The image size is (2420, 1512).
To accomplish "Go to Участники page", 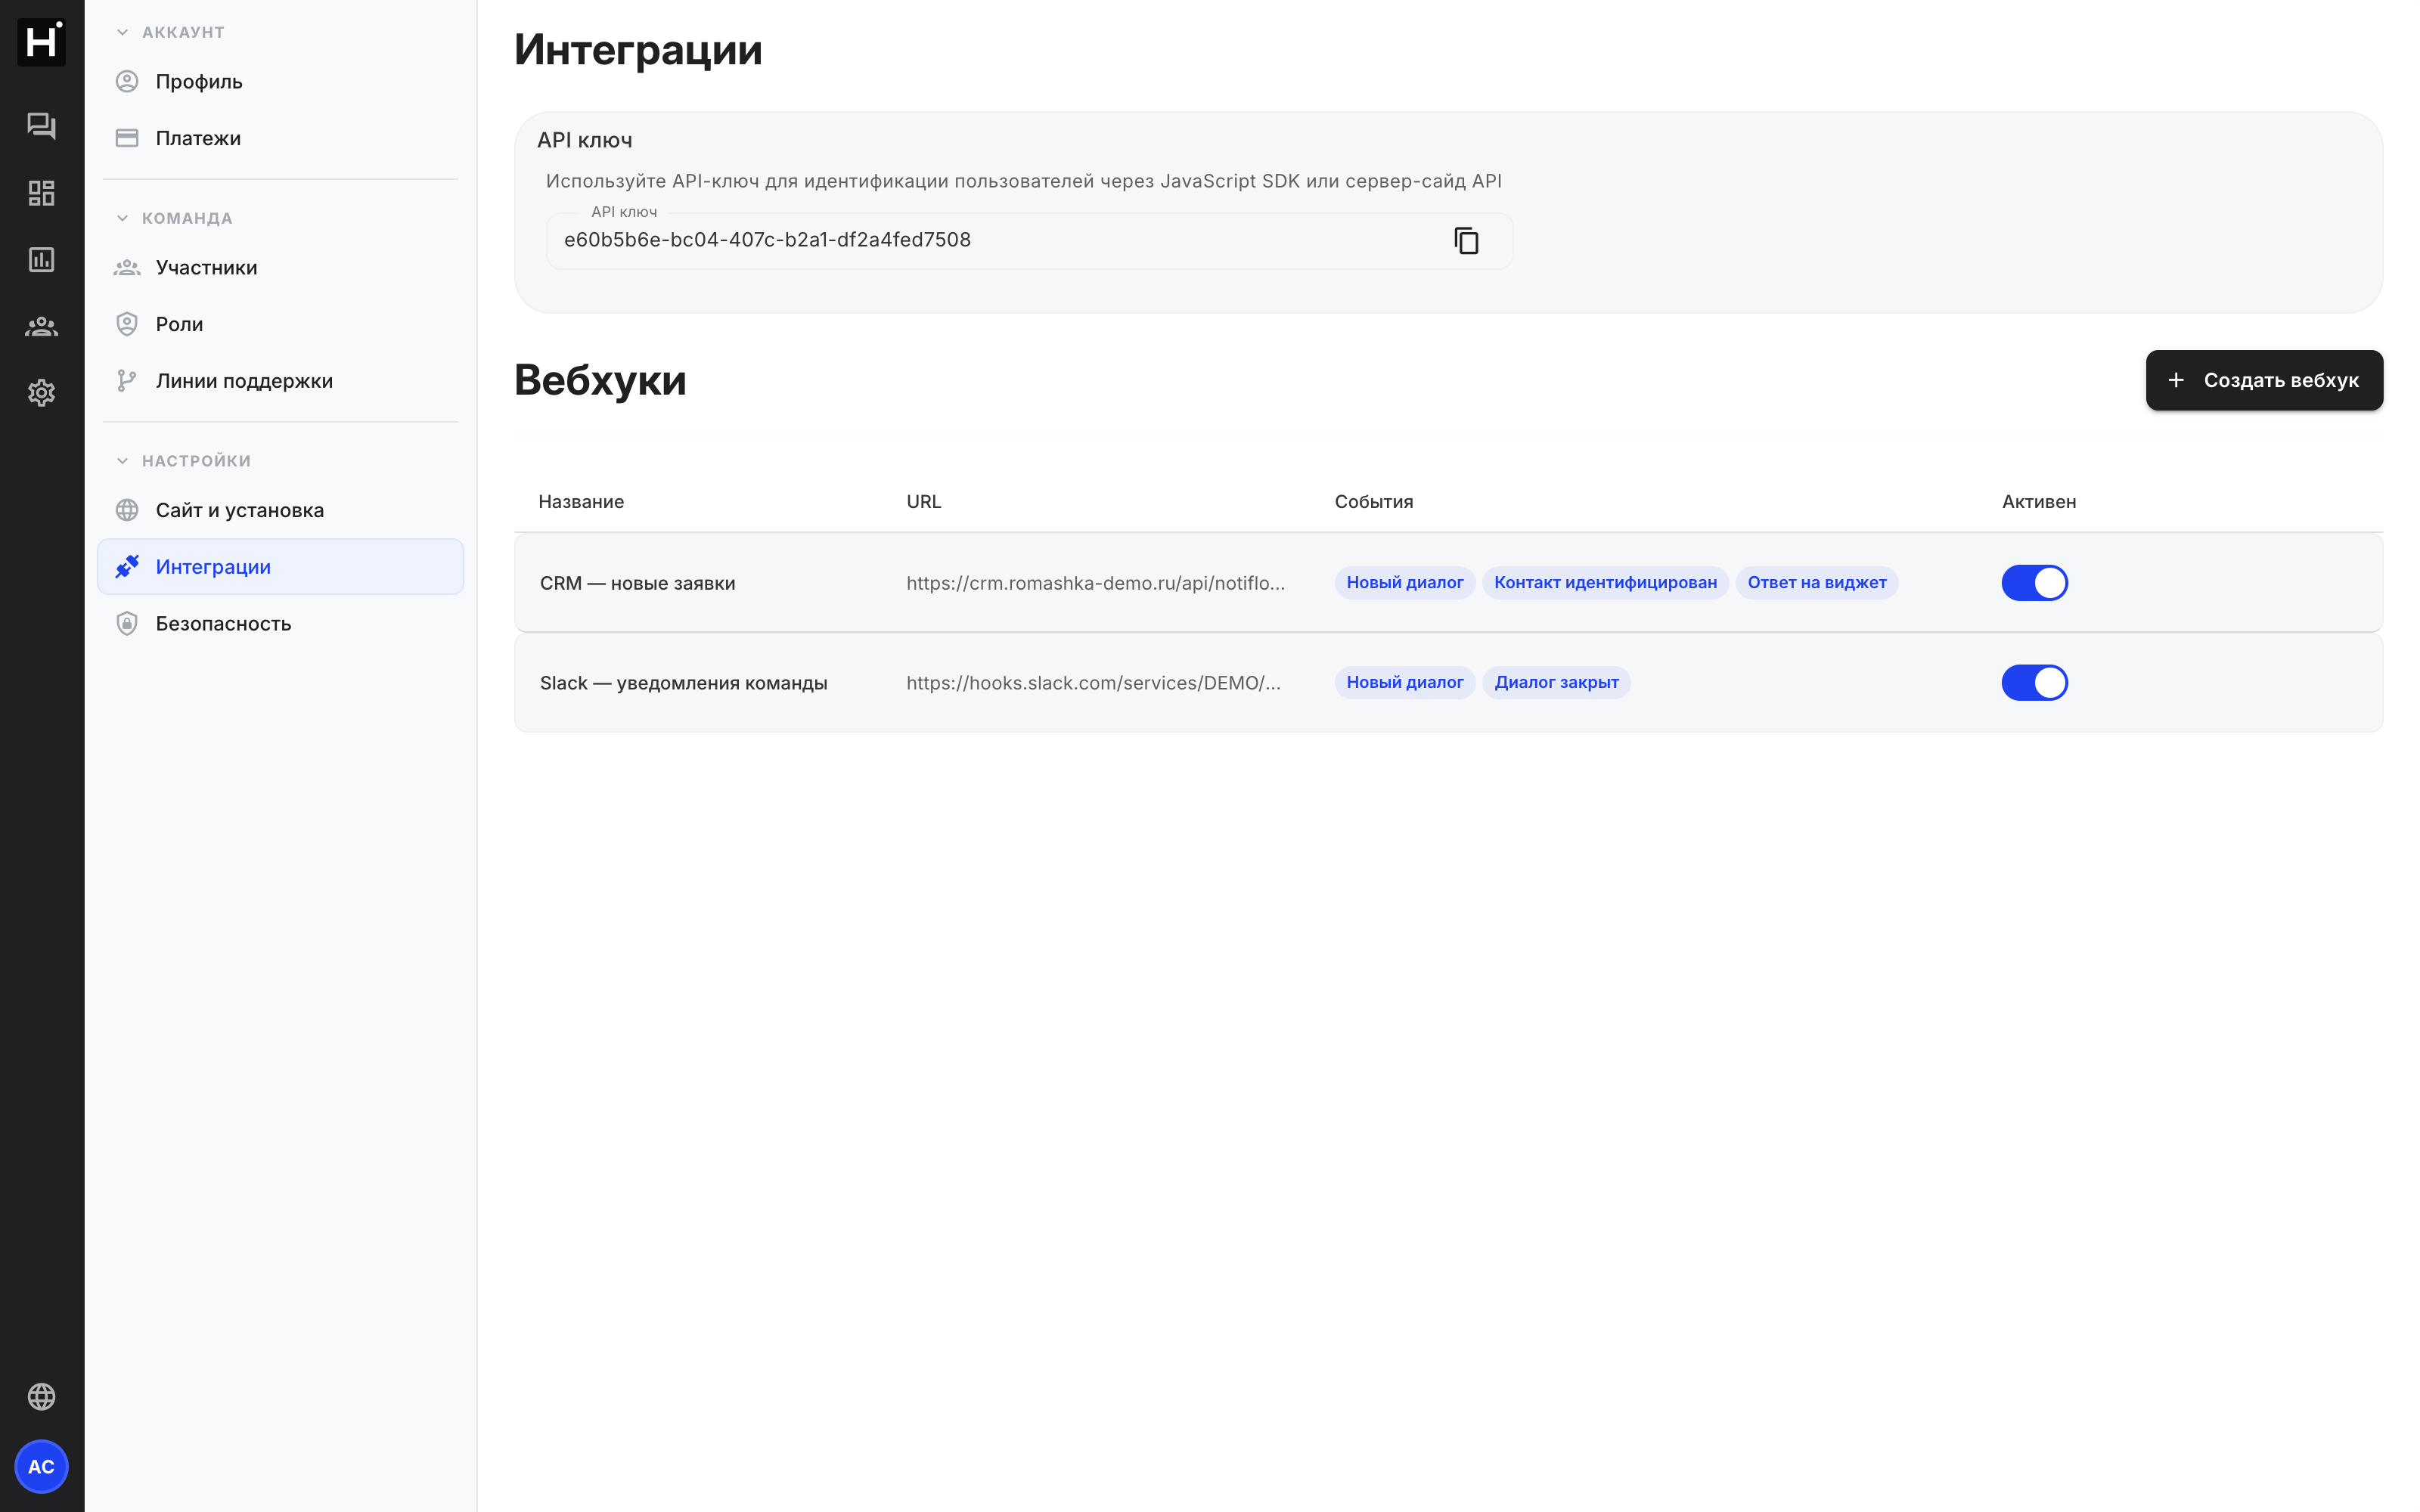I will pyautogui.click(x=280, y=268).
